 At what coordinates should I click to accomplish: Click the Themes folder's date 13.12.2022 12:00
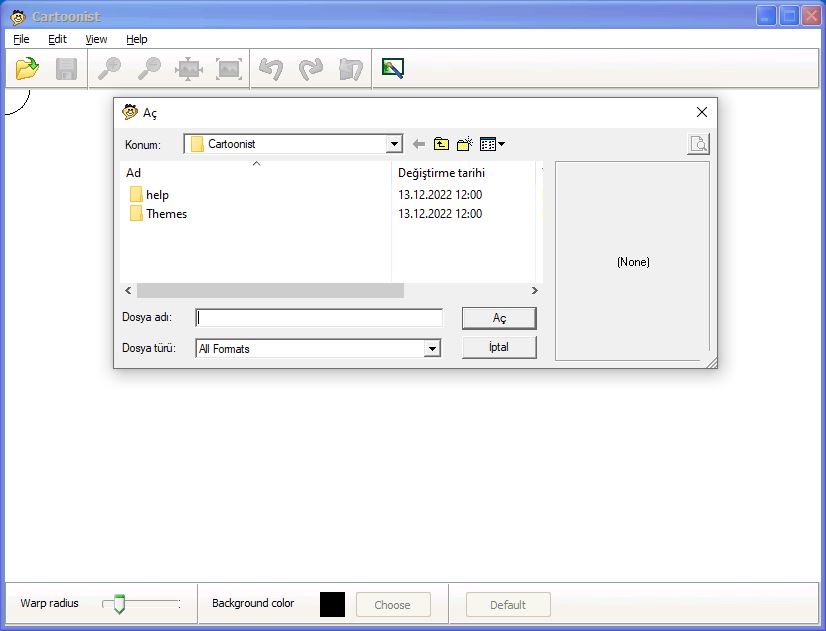pyautogui.click(x=440, y=214)
